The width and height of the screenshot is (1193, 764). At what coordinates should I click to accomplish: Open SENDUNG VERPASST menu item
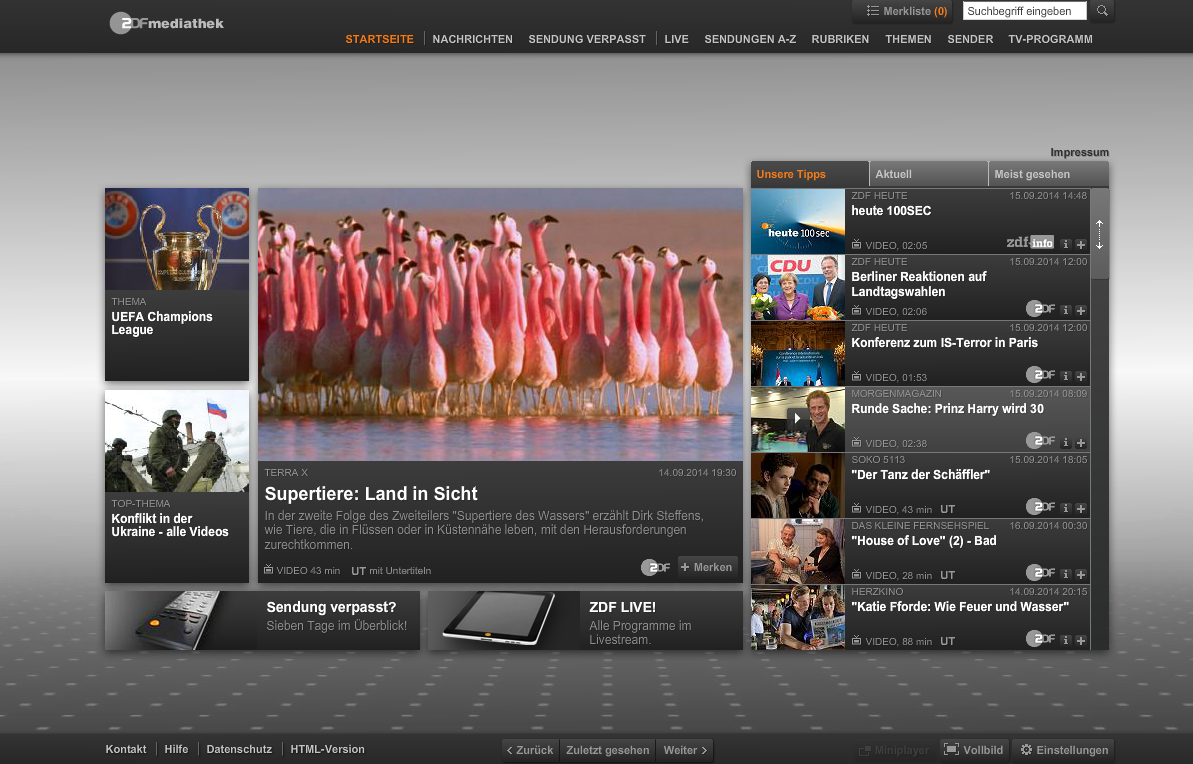point(587,39)
